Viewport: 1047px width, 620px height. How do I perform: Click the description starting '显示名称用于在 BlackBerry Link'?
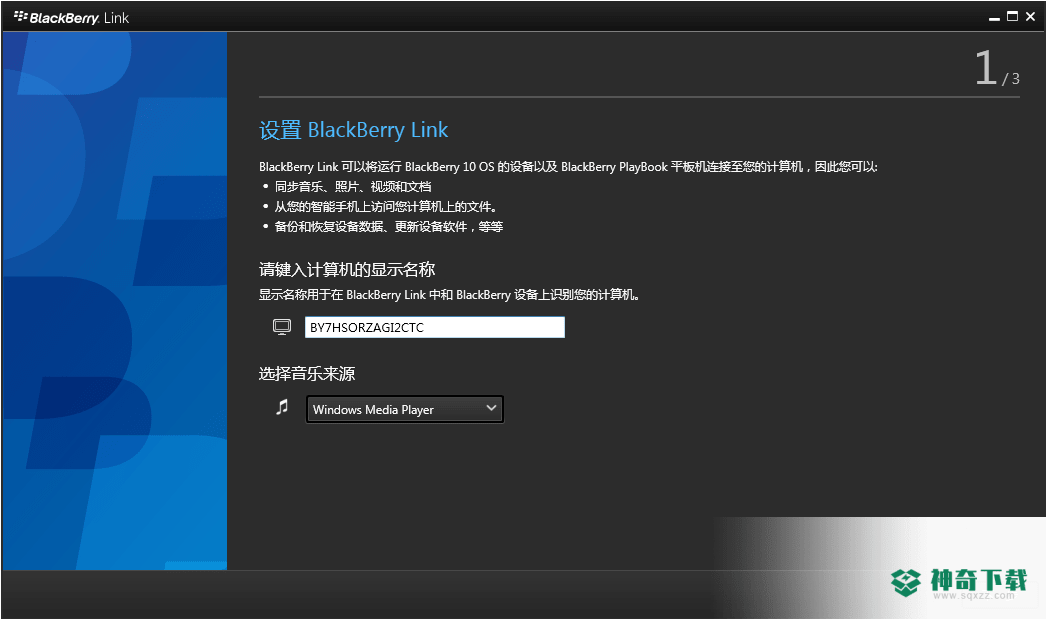[x=449, y=295]
